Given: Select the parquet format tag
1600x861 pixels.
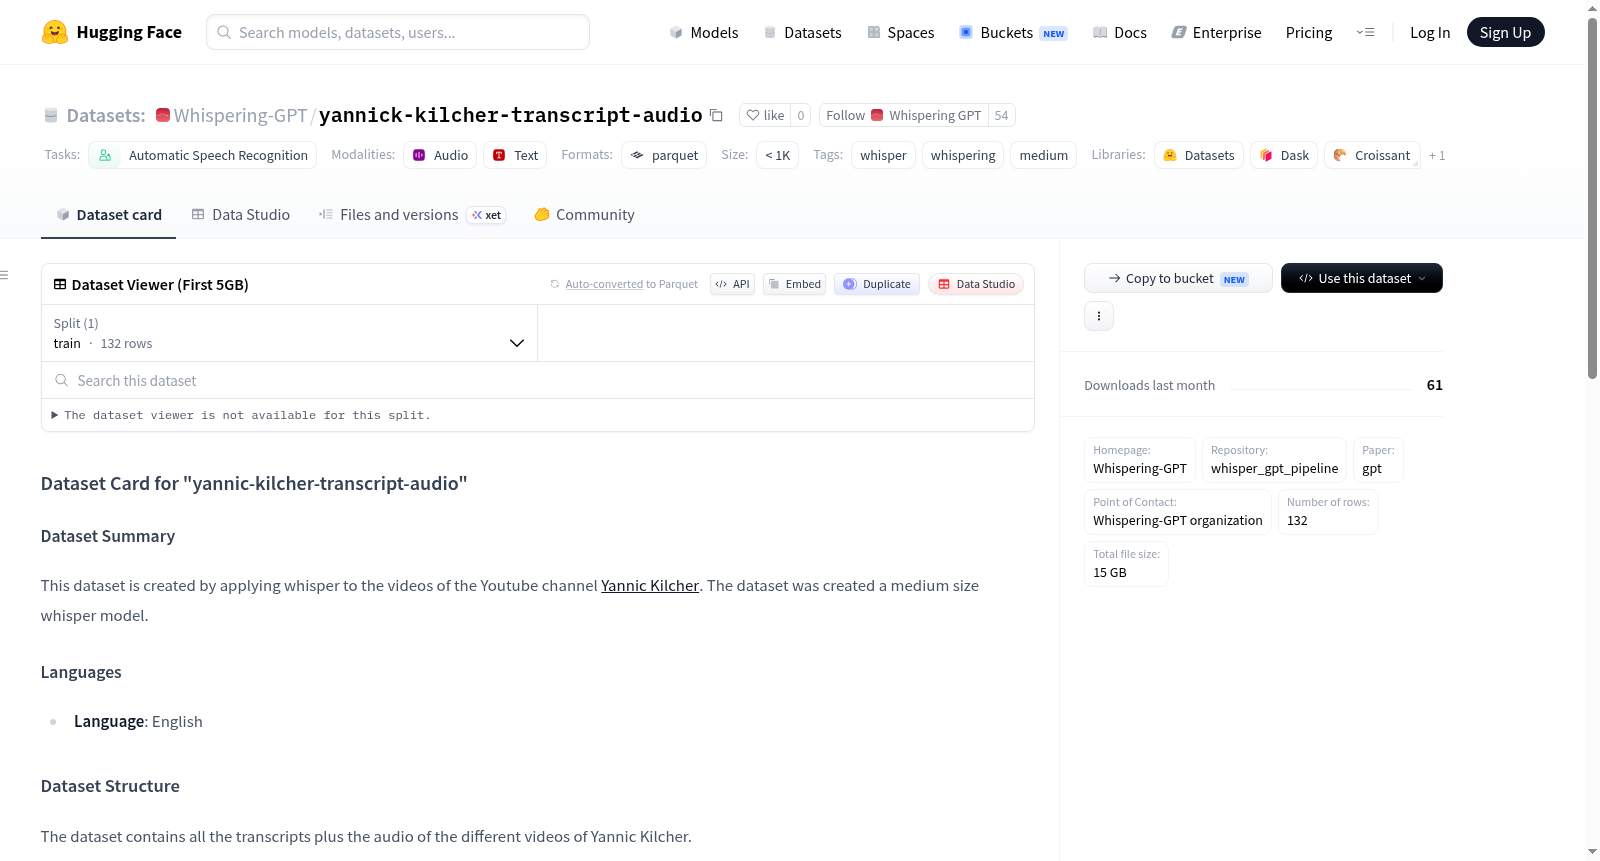Looking at the screenshot, I should click(x=664, y=155).
